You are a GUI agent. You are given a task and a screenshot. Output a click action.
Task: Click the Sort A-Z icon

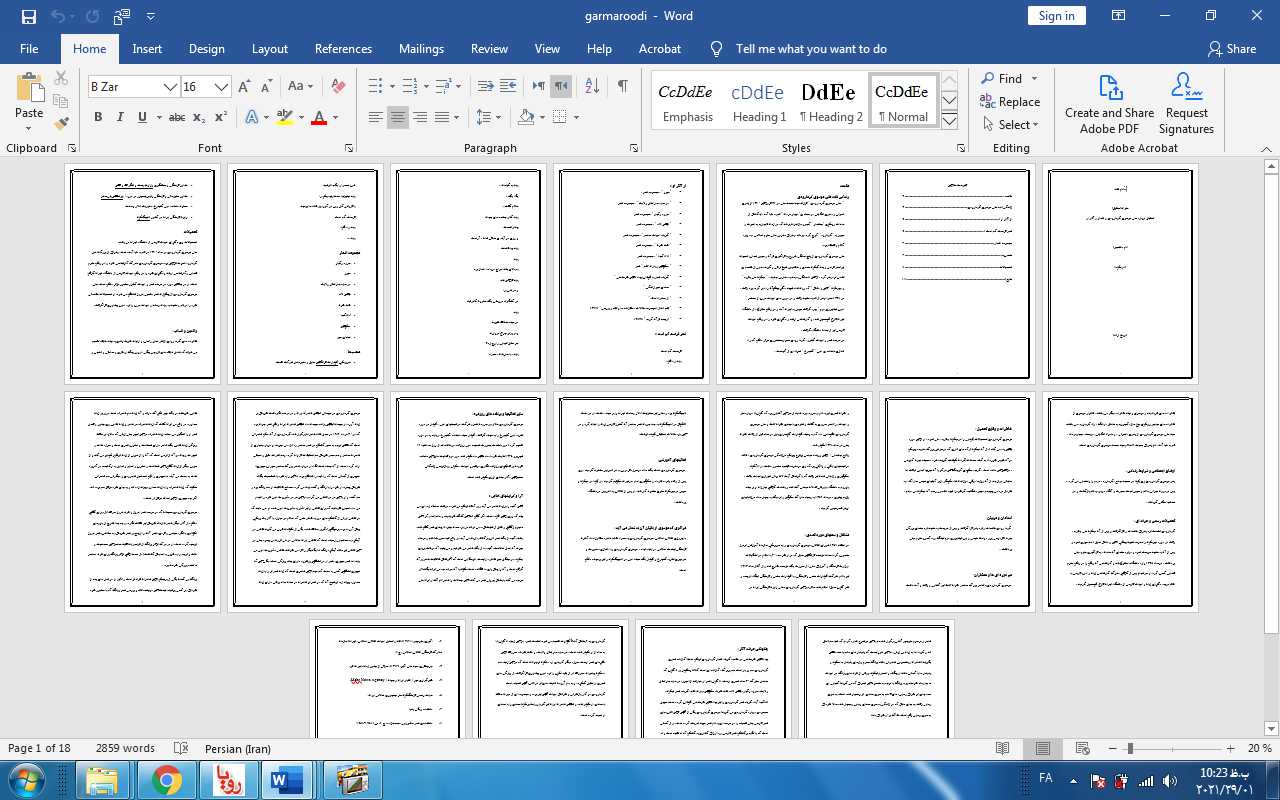pos(591,86)
